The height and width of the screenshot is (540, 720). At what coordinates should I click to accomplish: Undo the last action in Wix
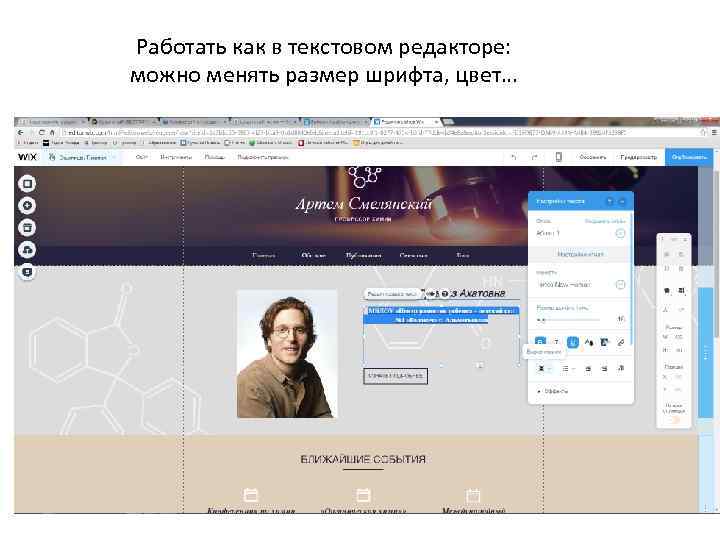point(514,157)
